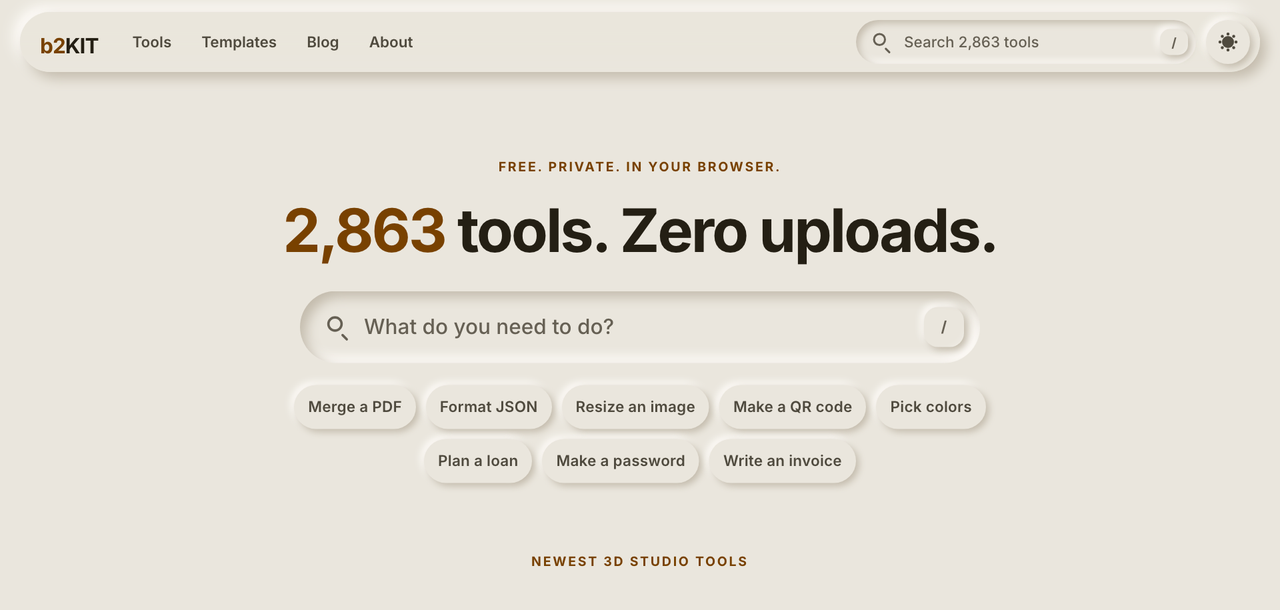The width and height of the screenshot is (1280, 610).
Task: Toggle the light/dark theme sun icon
Action: click(x=1228, y=42)
